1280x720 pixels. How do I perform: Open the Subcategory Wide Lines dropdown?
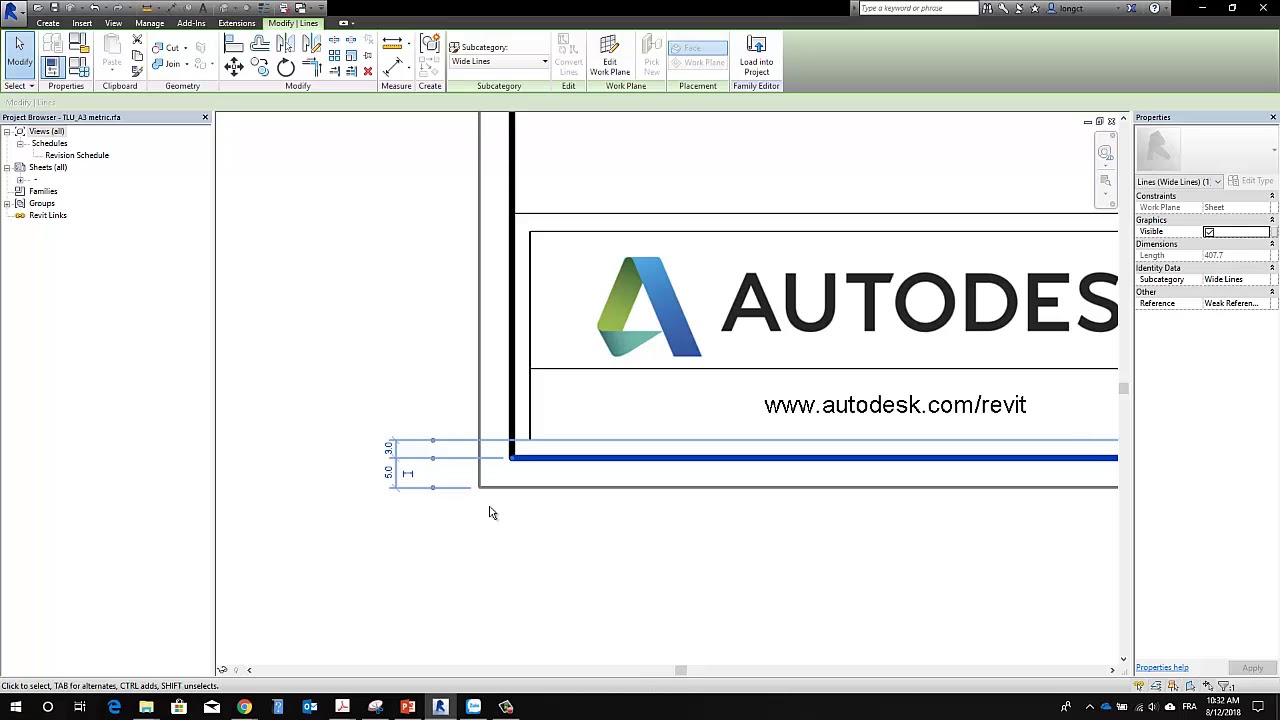click(x=499, y=62)
